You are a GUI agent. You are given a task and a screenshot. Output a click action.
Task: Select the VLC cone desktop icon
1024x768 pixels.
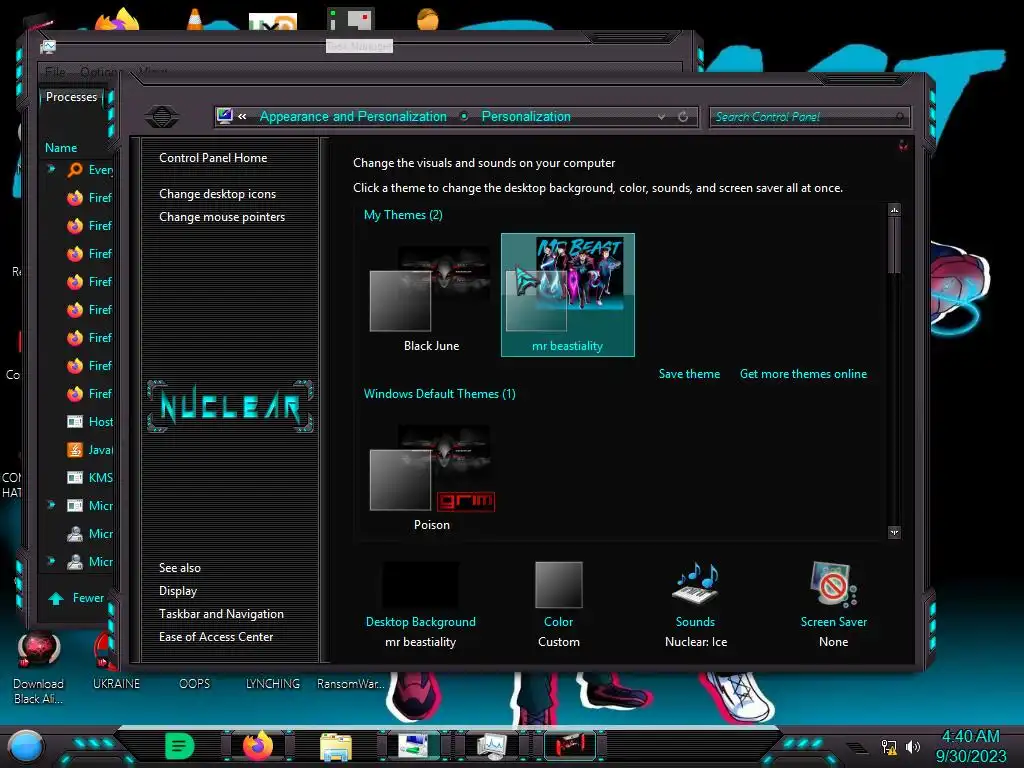[195, 18]
